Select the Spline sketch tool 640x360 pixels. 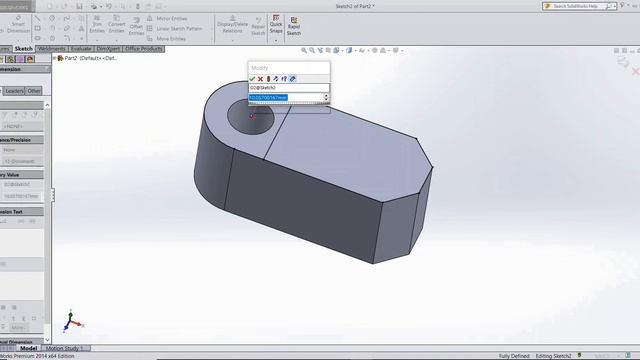(x=67, y=18)
